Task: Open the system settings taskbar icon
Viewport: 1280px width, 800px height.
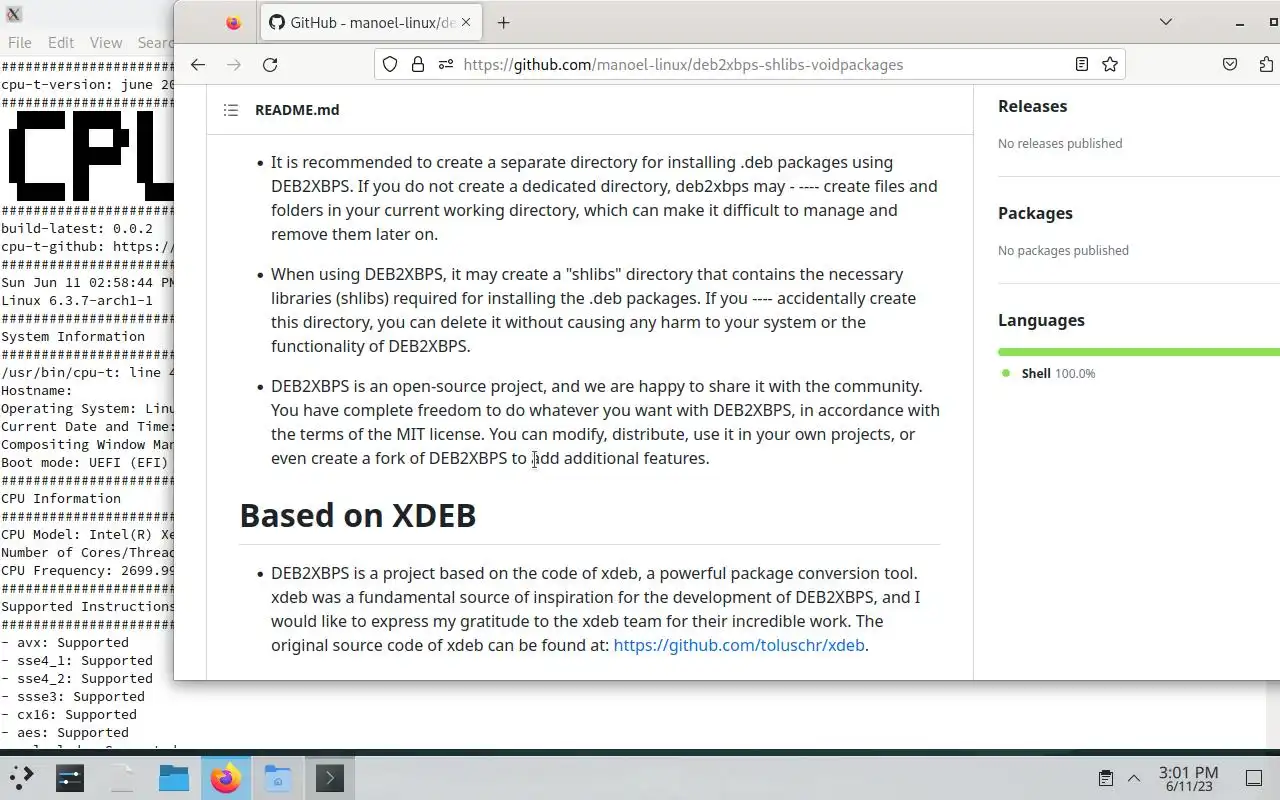Action: pos(70,777)
